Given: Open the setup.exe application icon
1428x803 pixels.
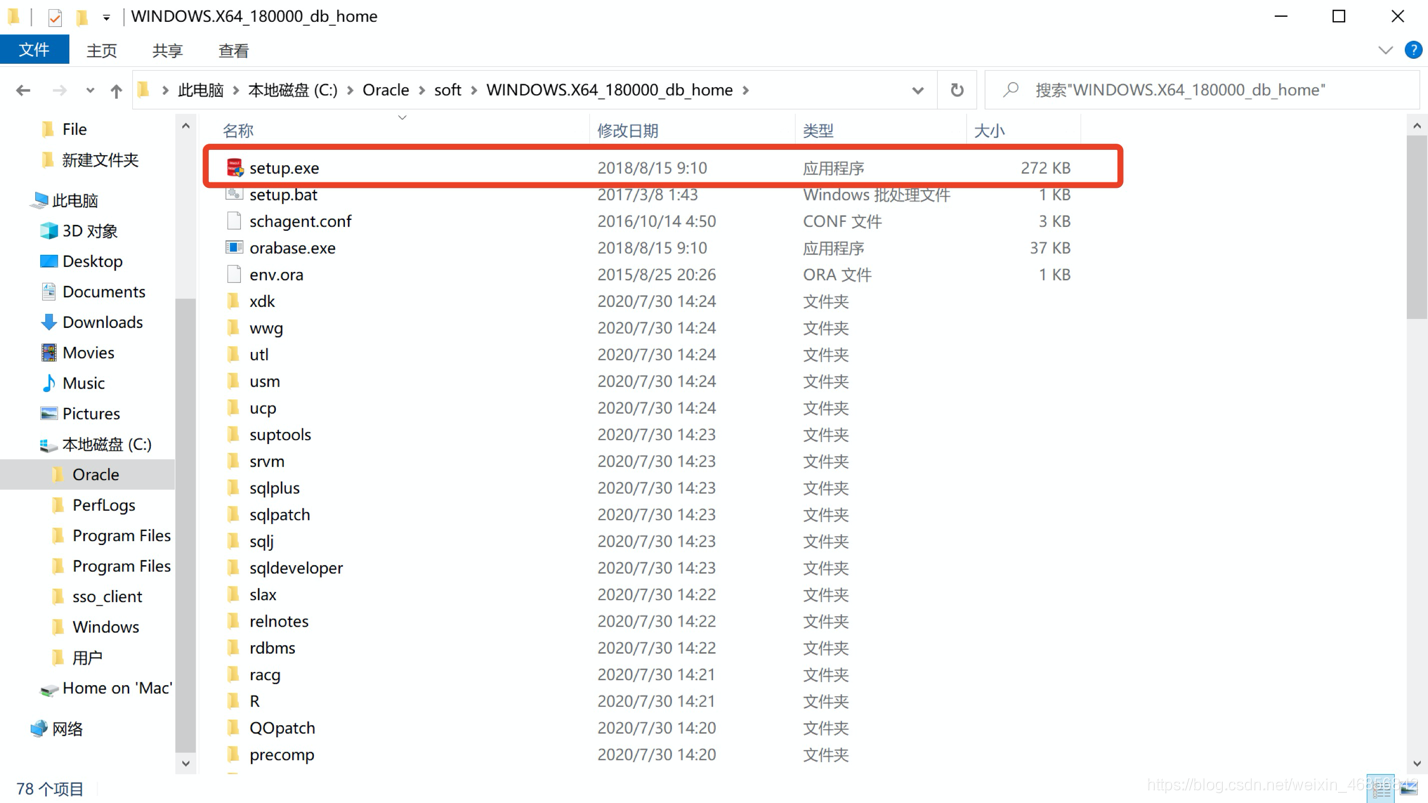Looking at the screenshot, I should pos(234,168).
